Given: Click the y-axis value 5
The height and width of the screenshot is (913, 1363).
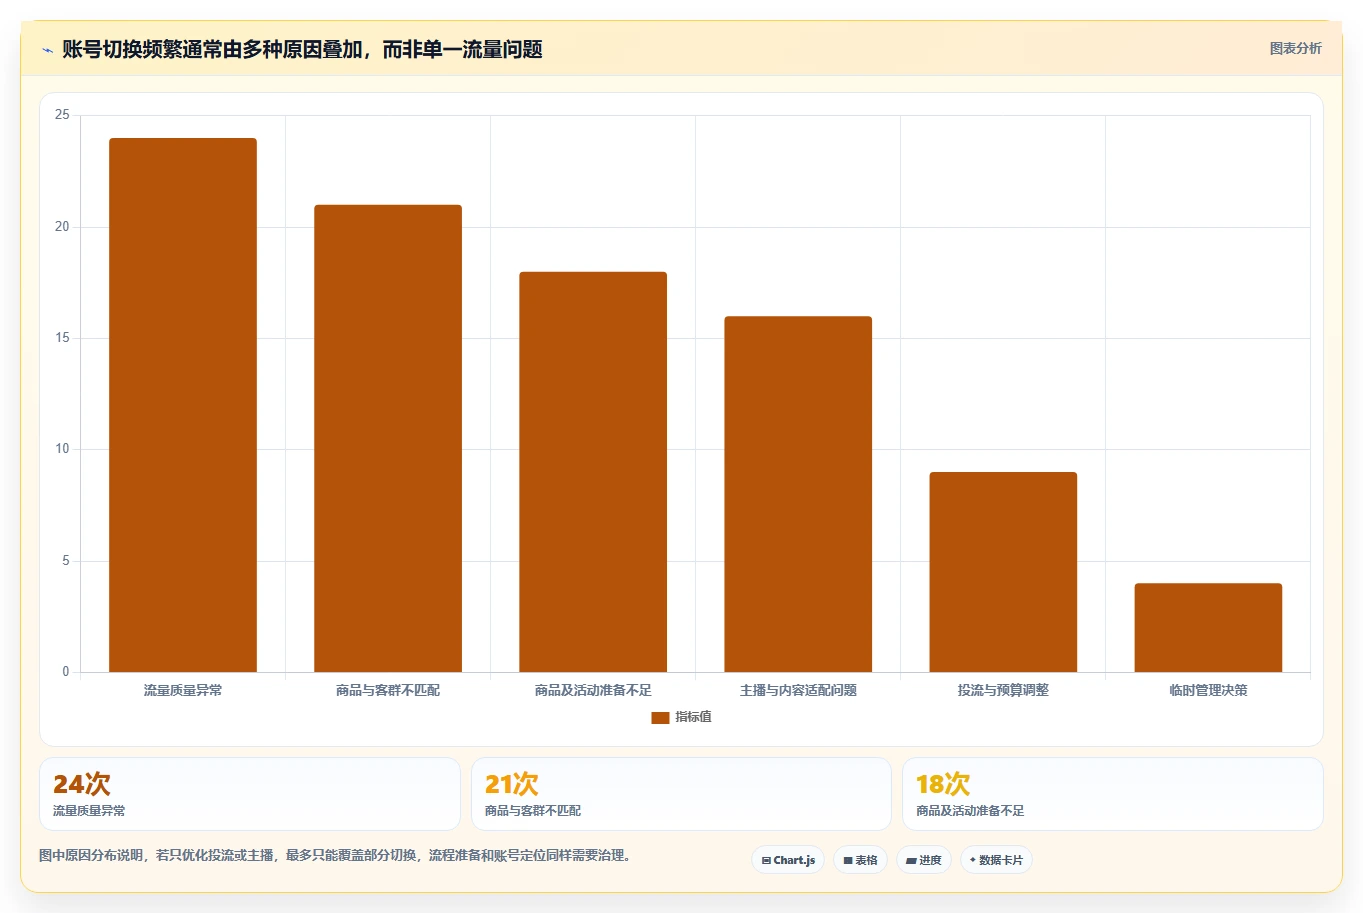Looking at the screenshot, I should click(66, 561).
